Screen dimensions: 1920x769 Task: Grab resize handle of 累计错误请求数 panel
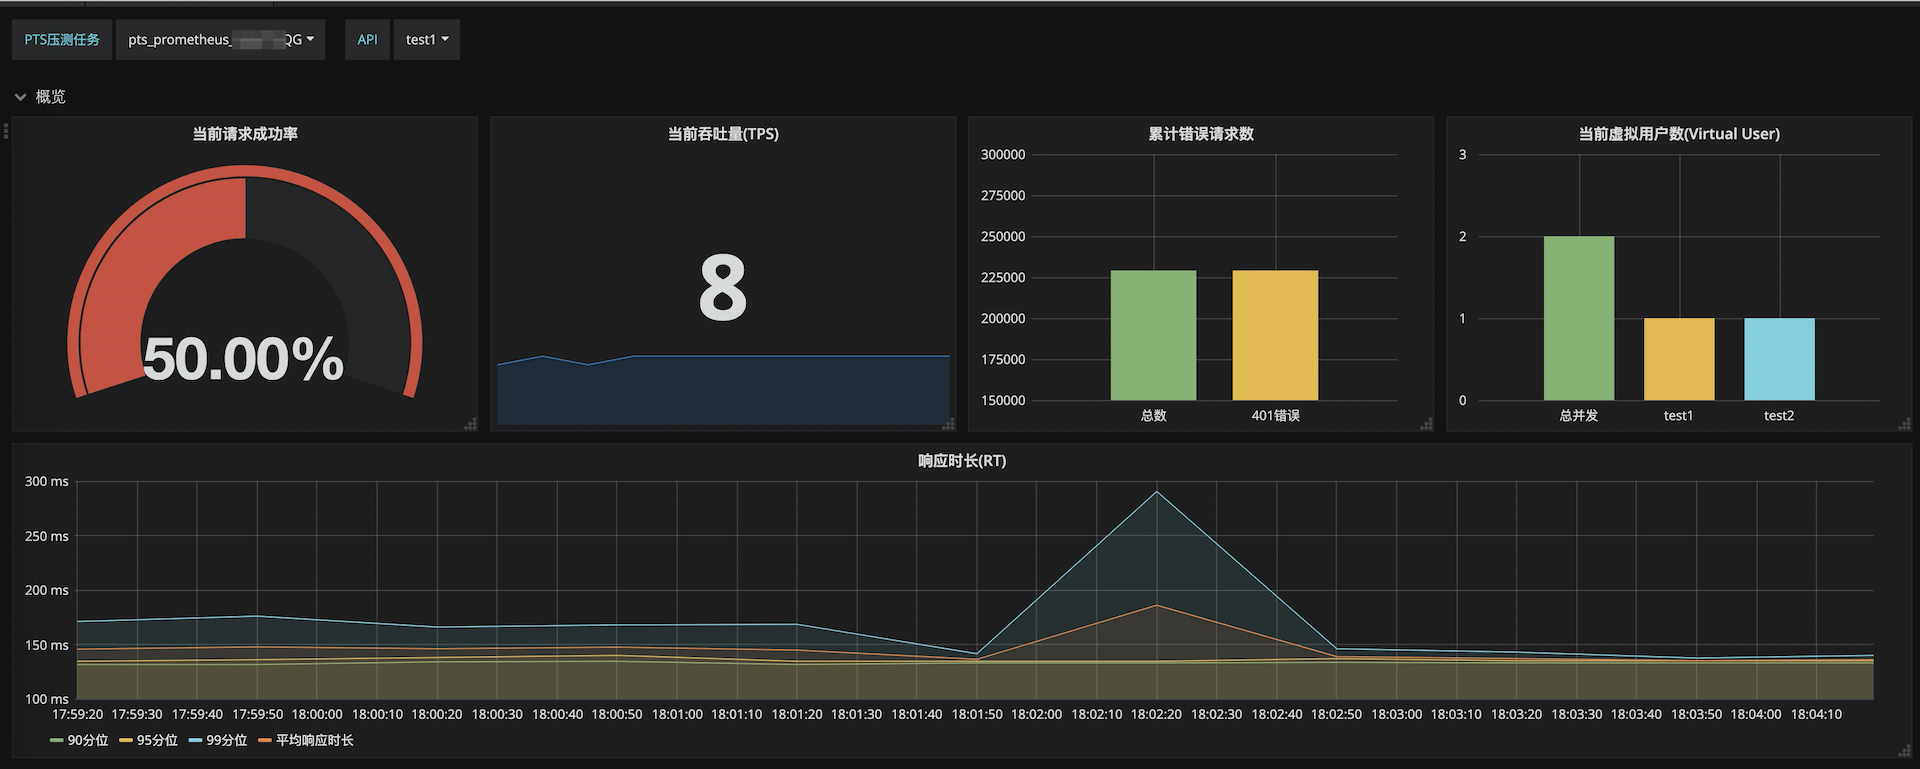coord(1426,424)
